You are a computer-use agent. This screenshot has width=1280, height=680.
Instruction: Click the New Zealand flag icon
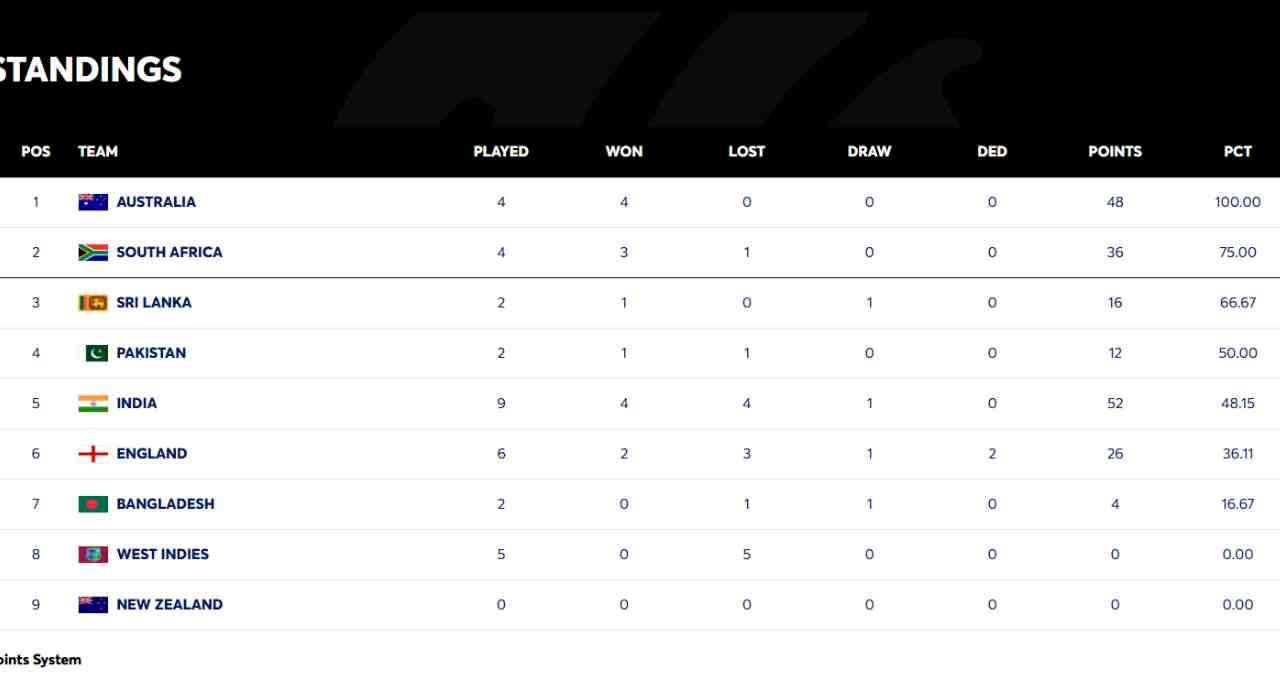click(93, 605)
